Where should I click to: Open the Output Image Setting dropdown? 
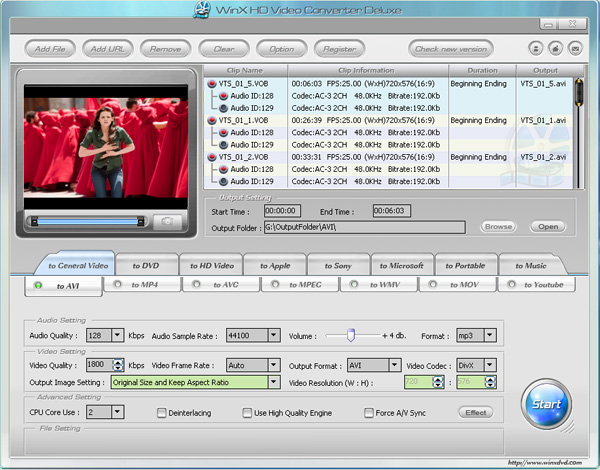pyautogui.click(x=273, y=382)
